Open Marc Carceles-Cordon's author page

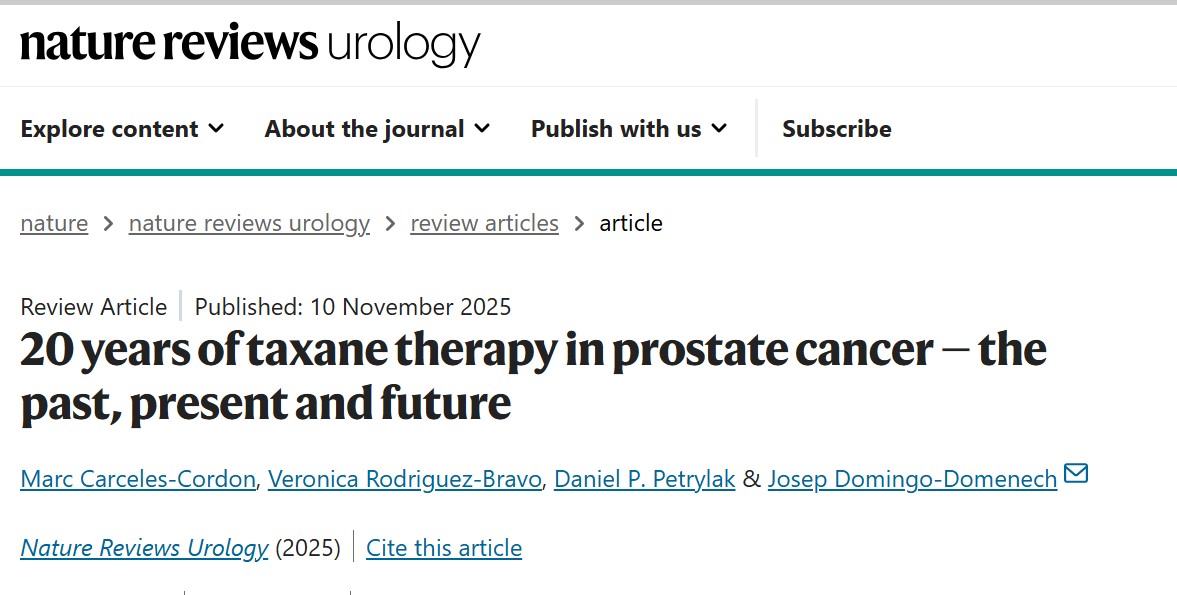[137, 479]
